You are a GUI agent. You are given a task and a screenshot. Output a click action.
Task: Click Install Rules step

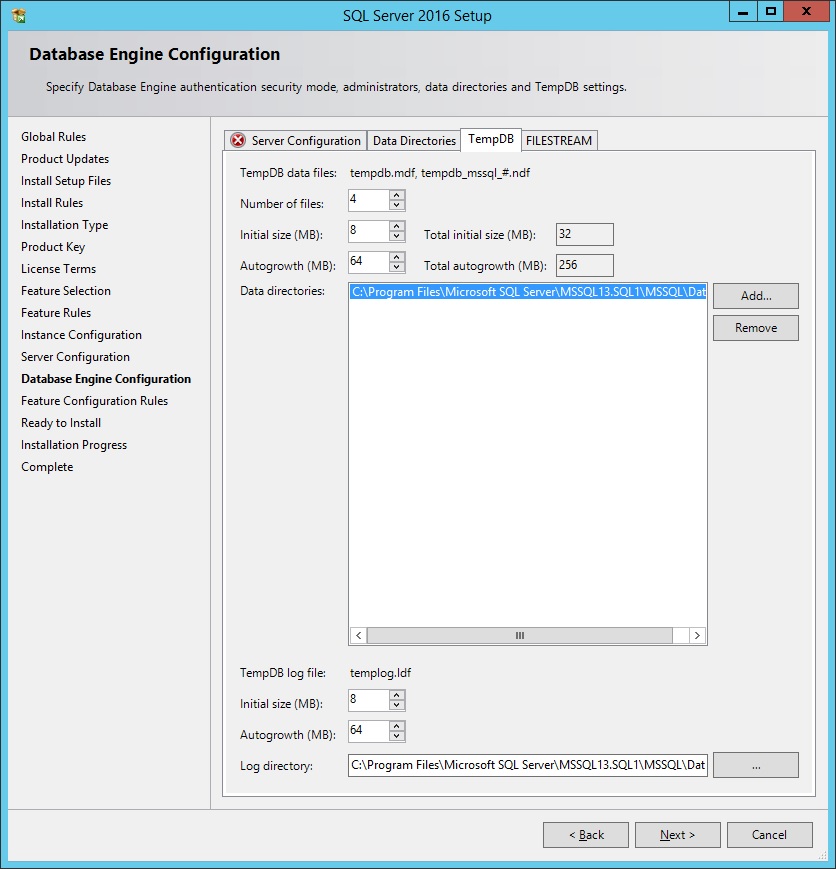tap(52, 203)
